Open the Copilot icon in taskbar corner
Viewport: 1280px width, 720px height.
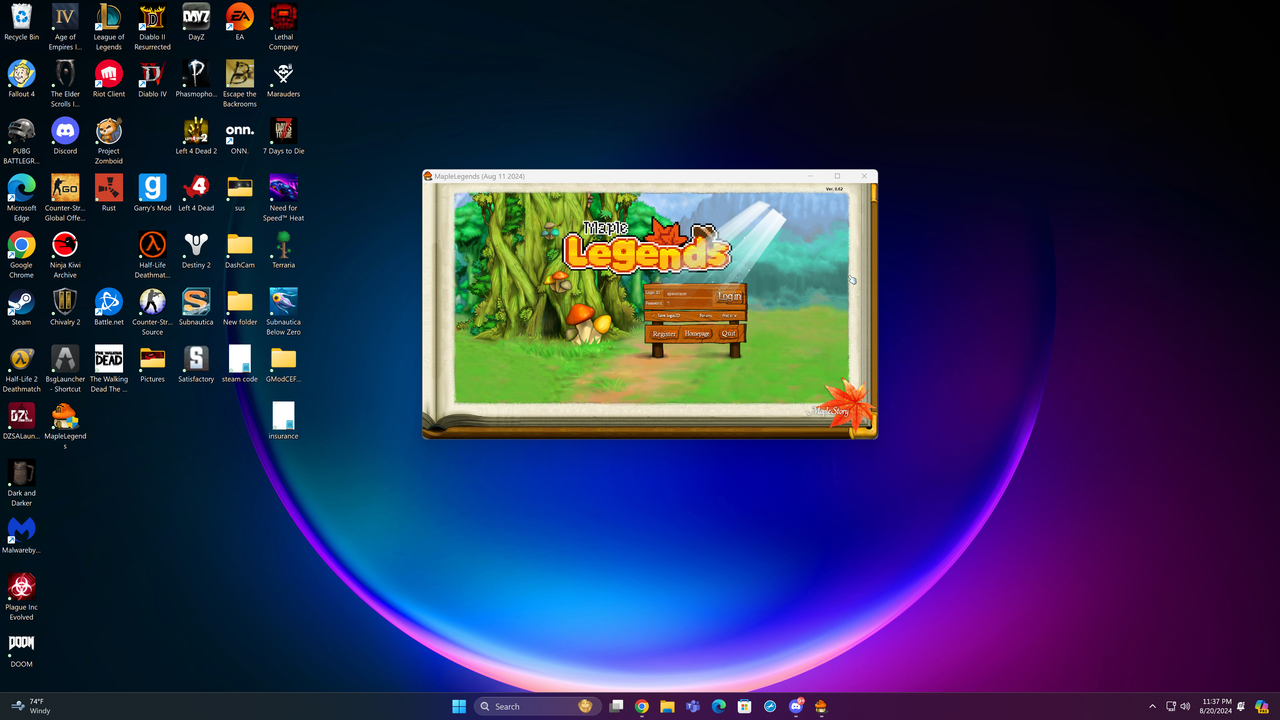click(x=1264, y=706)
